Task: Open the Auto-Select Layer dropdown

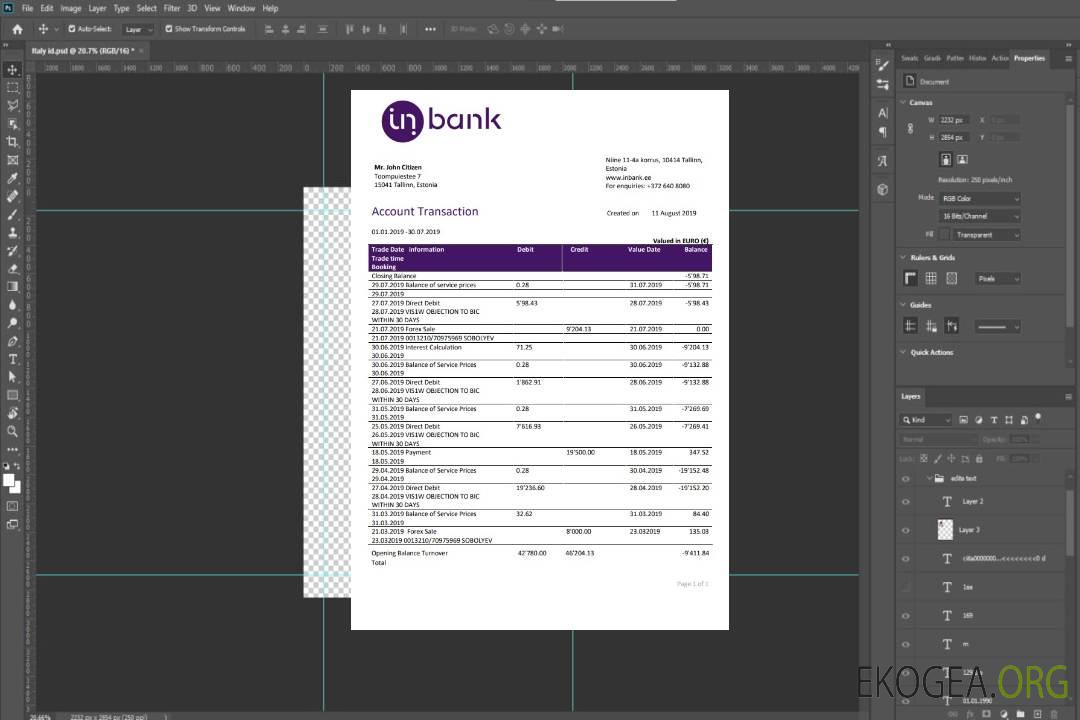Action: point(139,29)
